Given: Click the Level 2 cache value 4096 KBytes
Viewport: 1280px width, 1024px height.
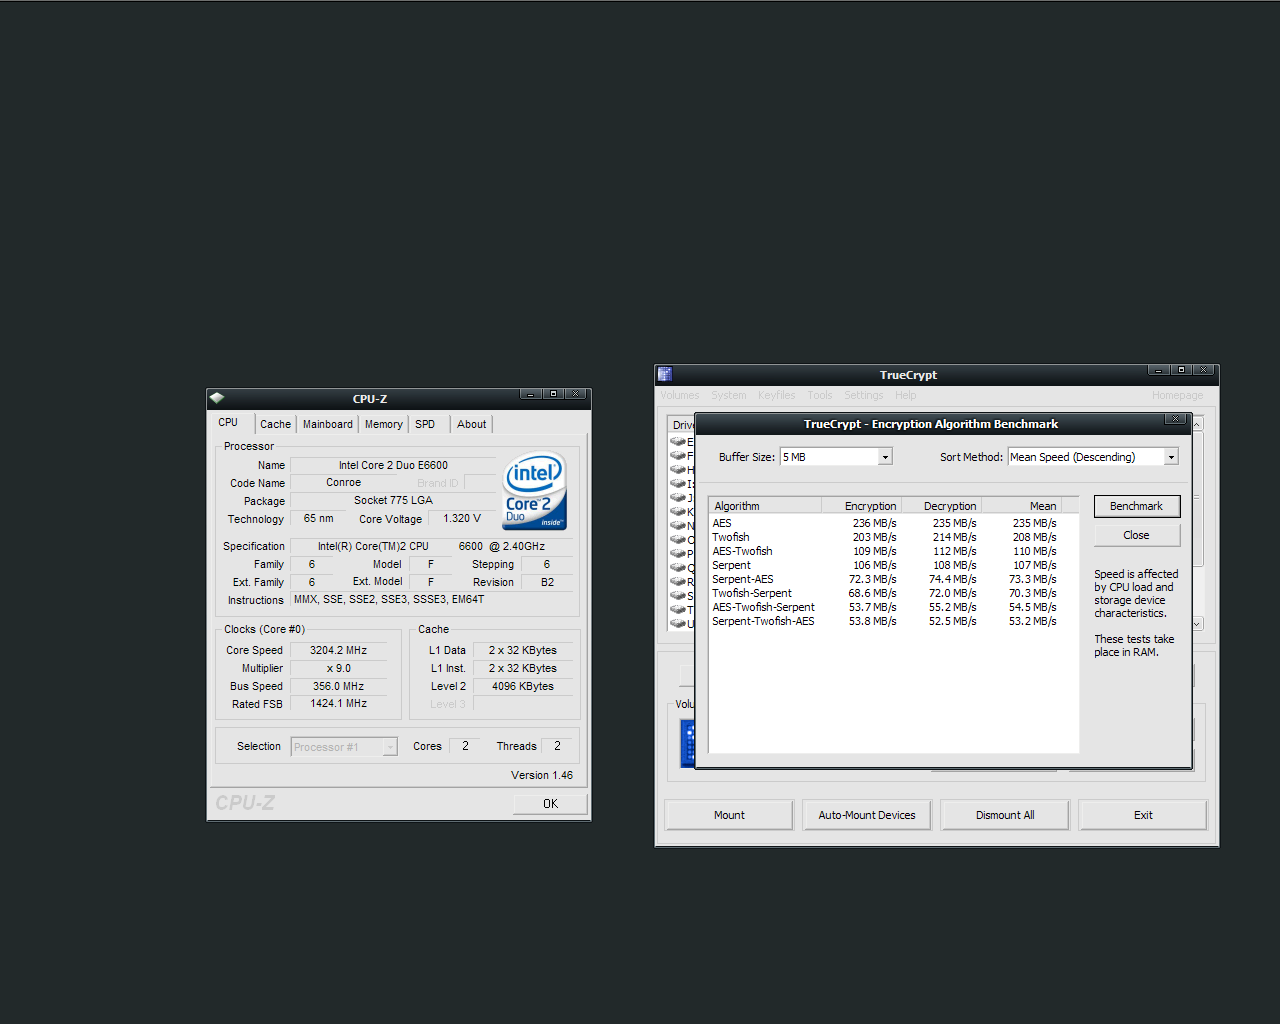Looking at the screenshot, I should tap(523, 686).
